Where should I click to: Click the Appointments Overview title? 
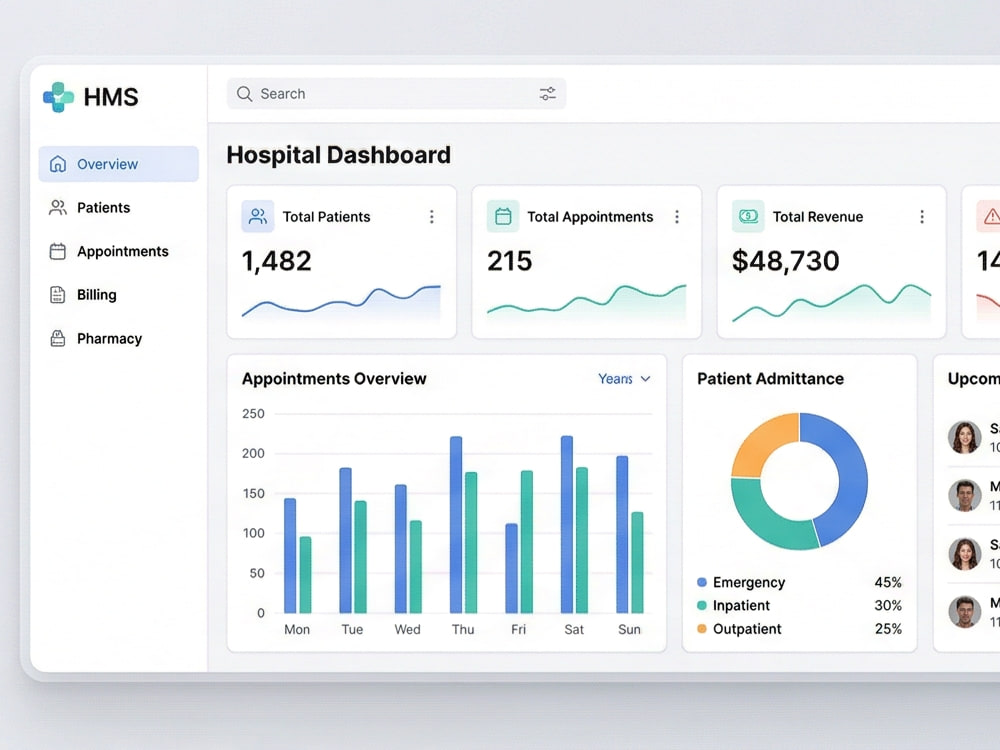click(x=334, y=379)
